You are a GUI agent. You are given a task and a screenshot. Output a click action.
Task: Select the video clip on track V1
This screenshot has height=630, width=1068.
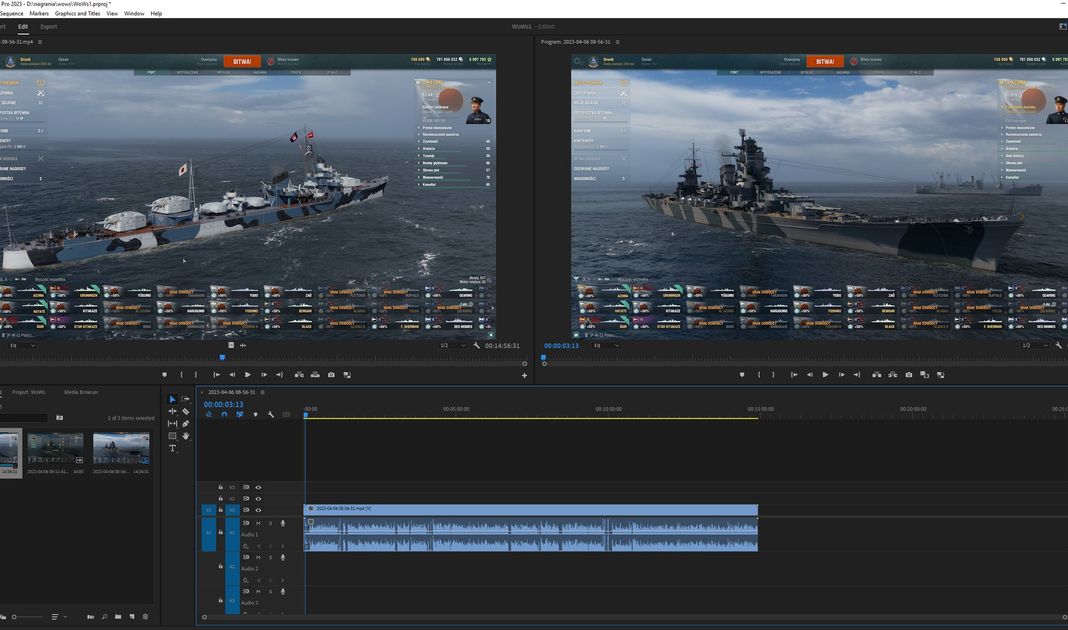pyautogui.click(x=530, y=510)
